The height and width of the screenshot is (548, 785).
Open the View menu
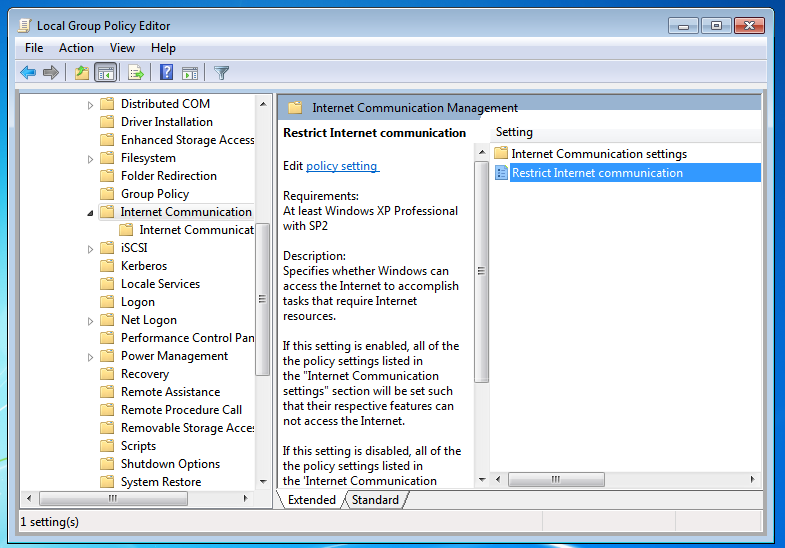[122, 48]
